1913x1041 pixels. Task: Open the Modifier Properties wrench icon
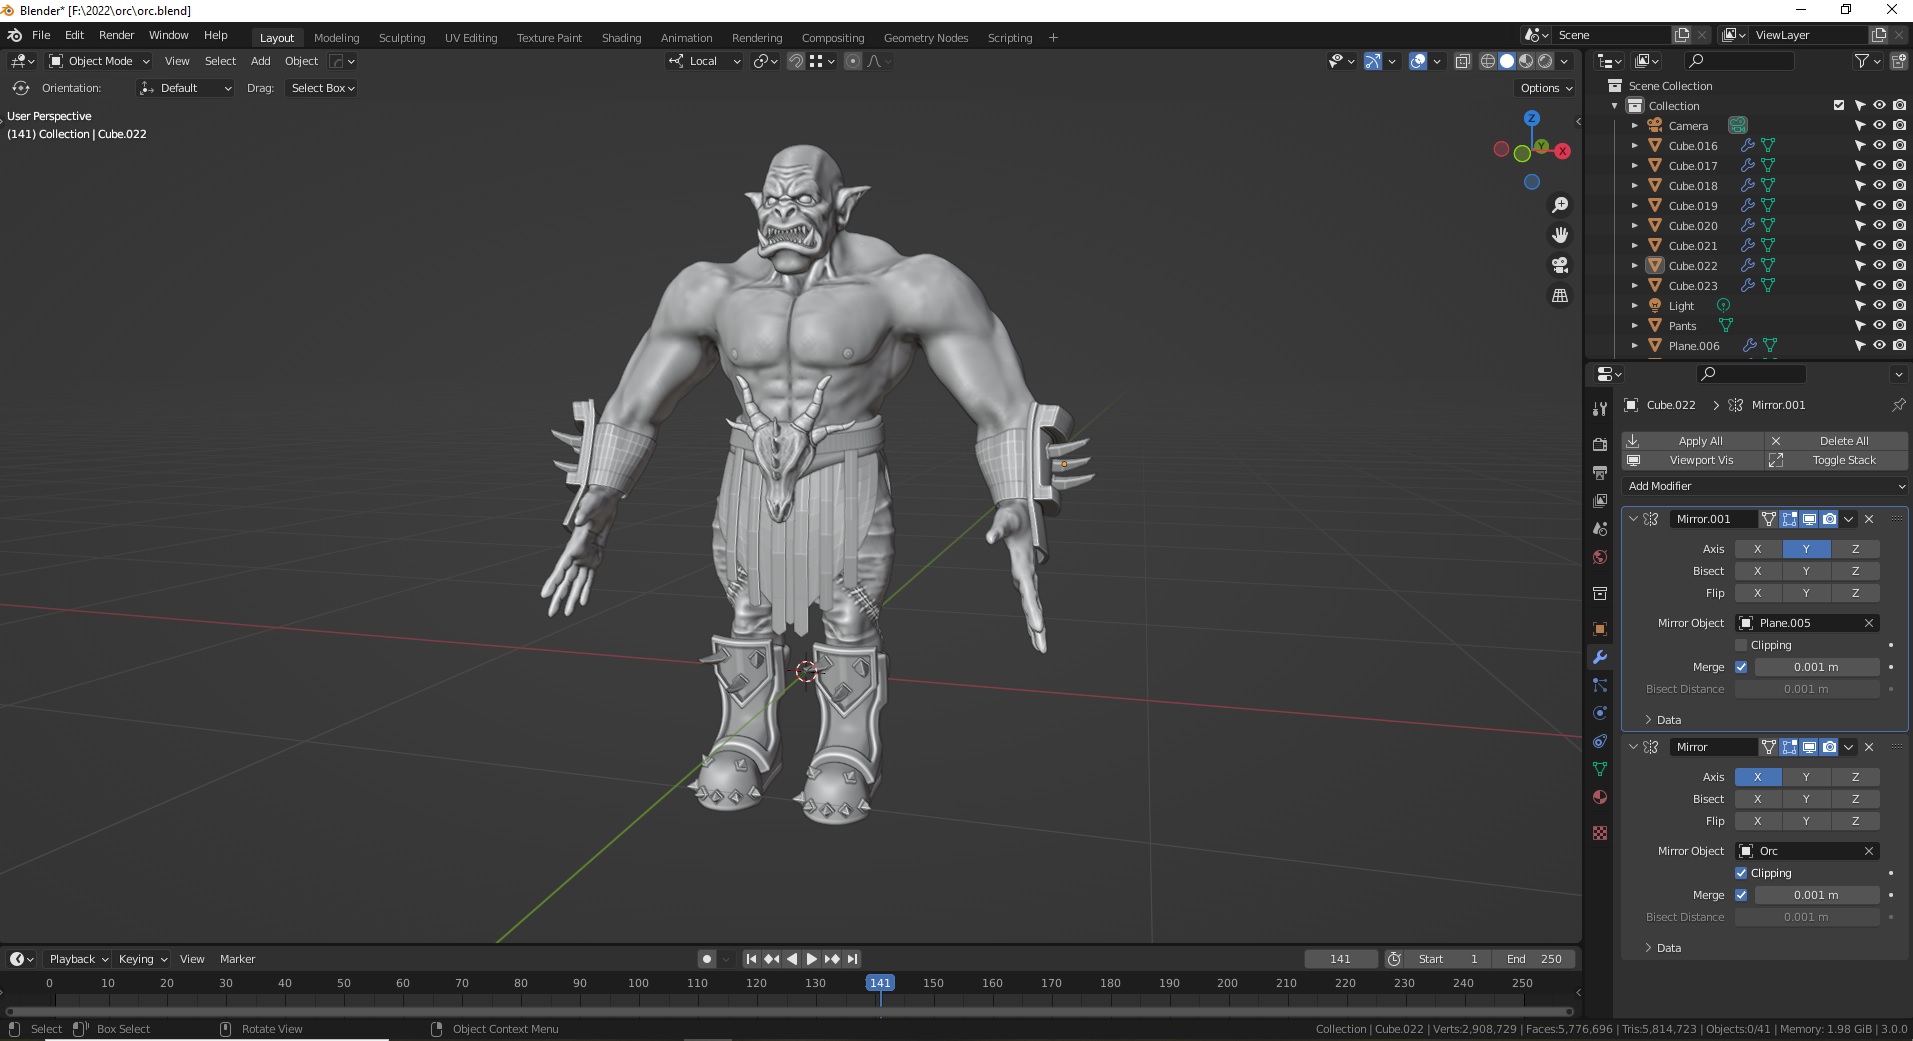1600,657
